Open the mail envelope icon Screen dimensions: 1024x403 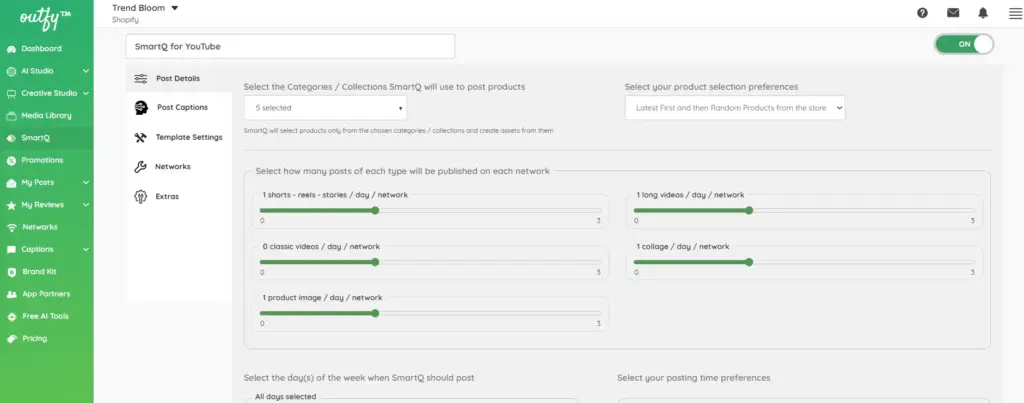pyautogui.click(x=953, y=13)
